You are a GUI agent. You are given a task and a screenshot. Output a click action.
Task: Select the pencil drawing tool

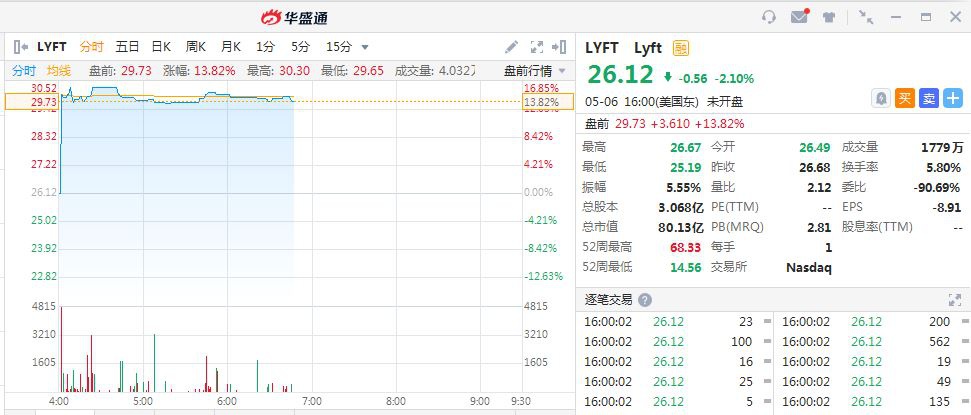(511, 46)
